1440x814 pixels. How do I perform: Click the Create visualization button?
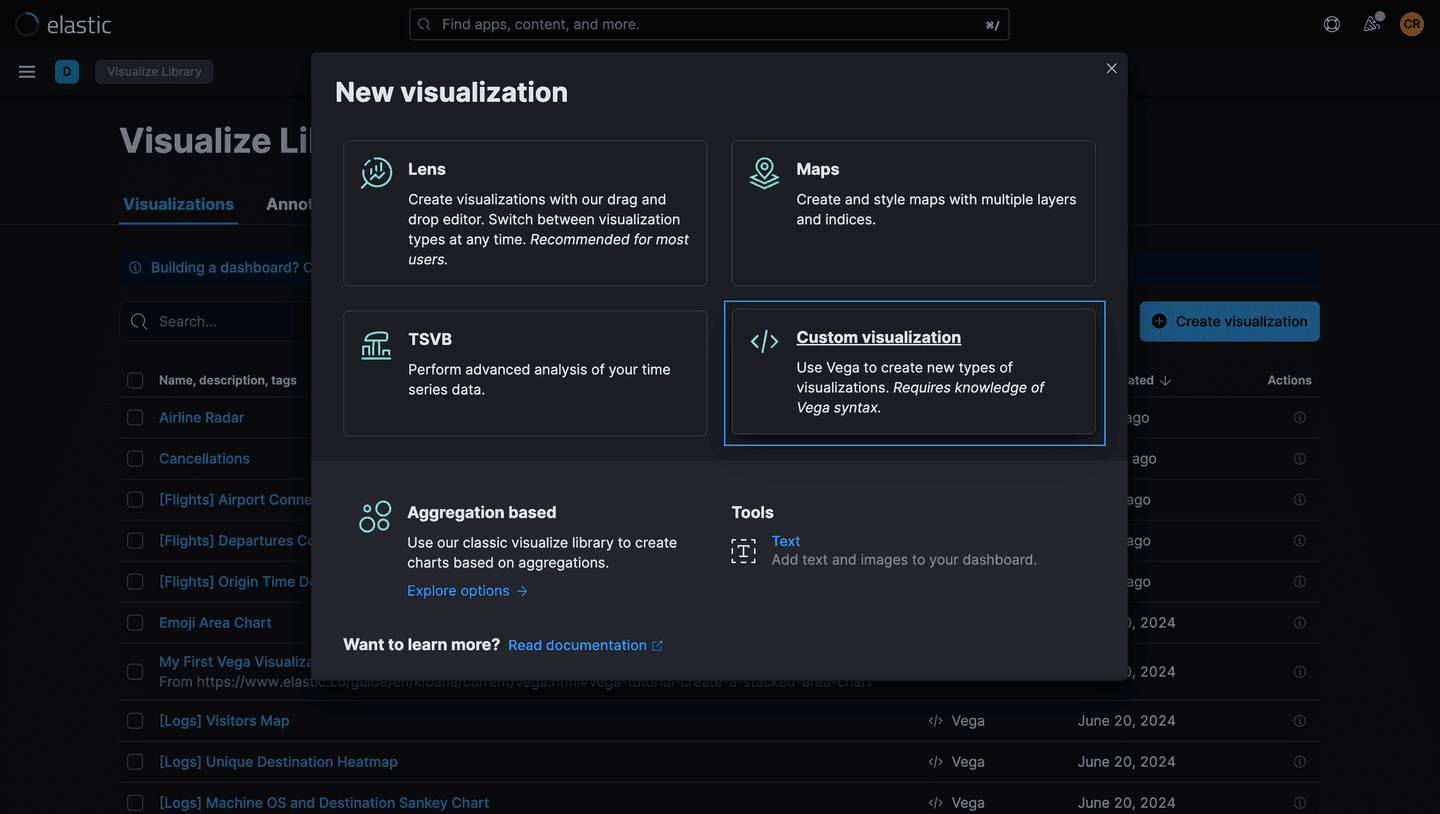[1229, 321]
